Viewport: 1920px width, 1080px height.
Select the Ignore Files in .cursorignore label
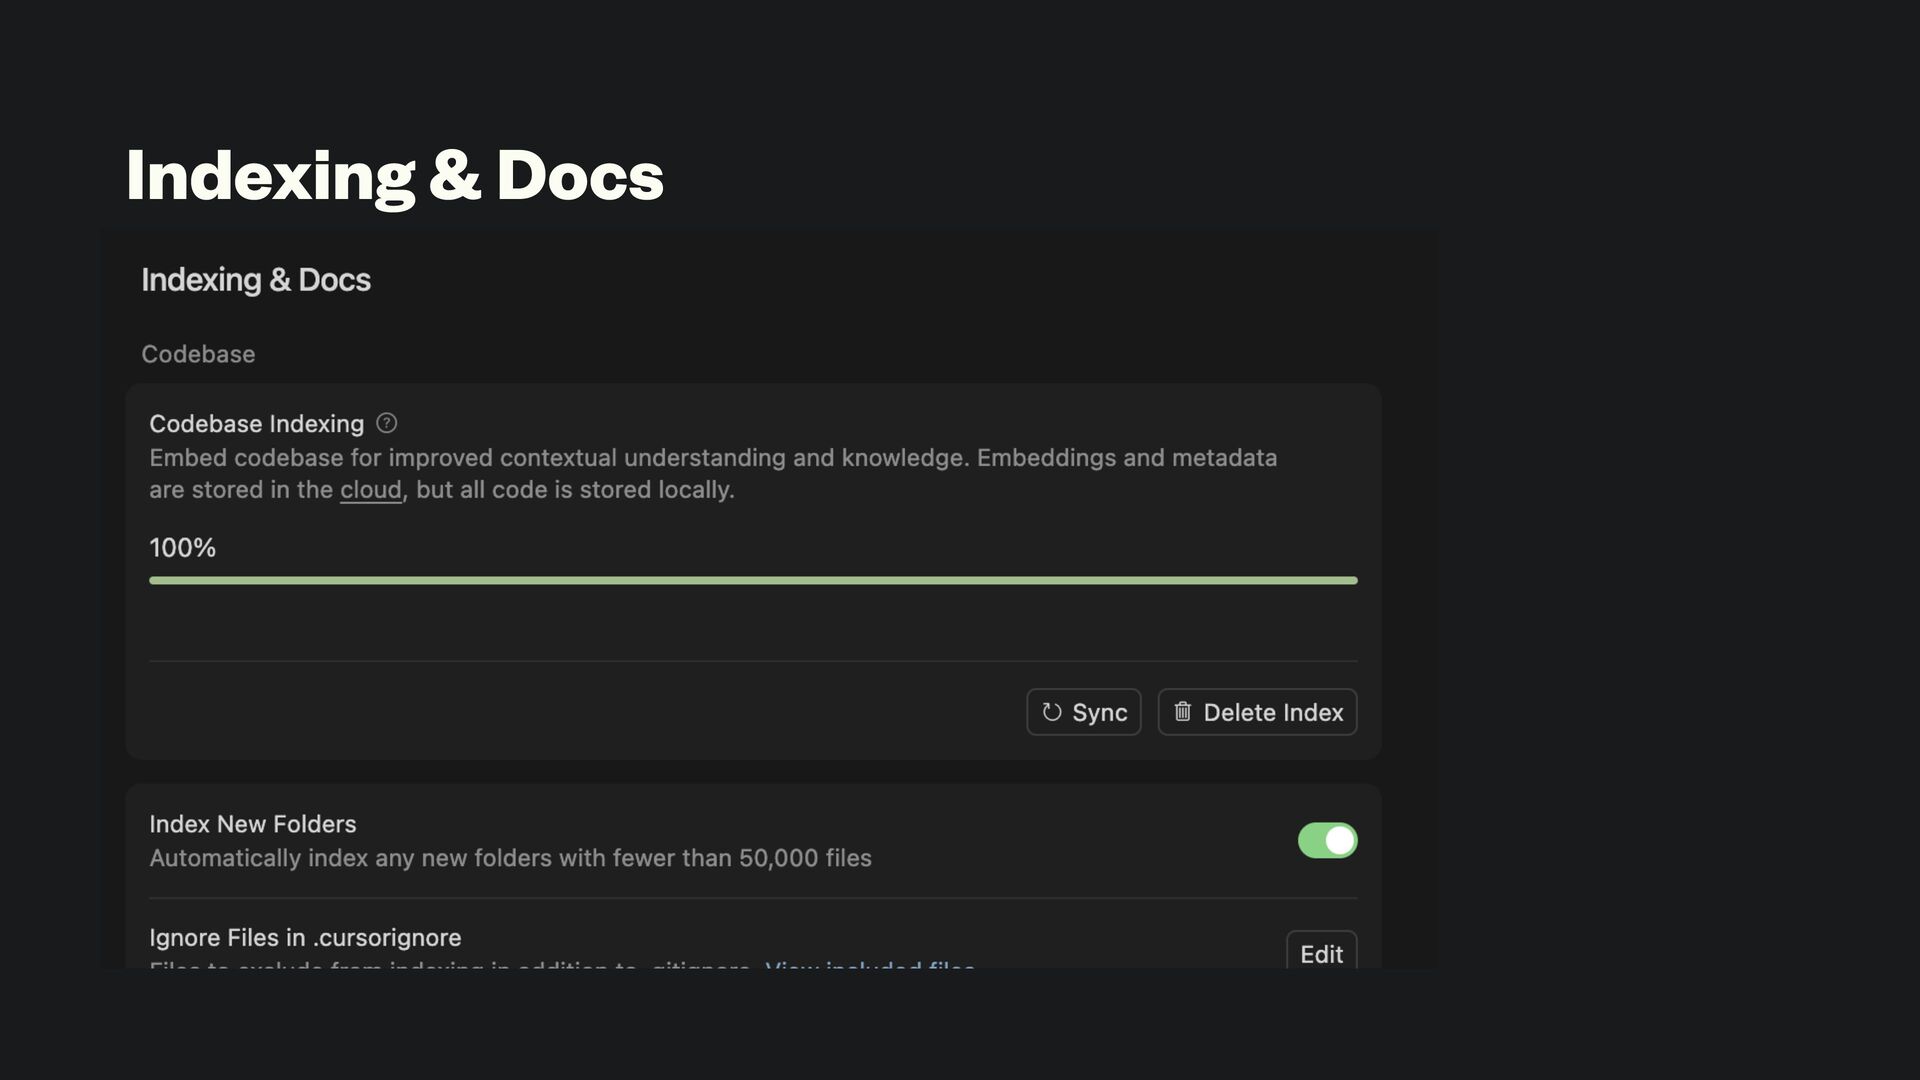click(x=305, y=938)
